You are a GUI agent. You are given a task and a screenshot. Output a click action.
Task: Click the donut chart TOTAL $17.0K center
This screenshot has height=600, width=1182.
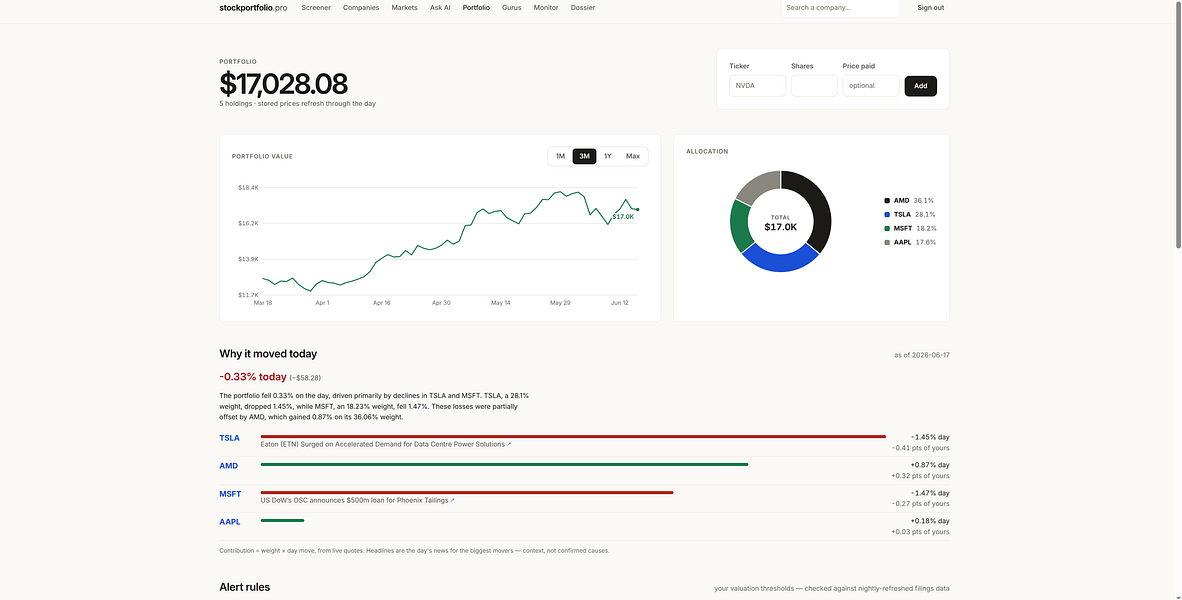tap(780, 222)
